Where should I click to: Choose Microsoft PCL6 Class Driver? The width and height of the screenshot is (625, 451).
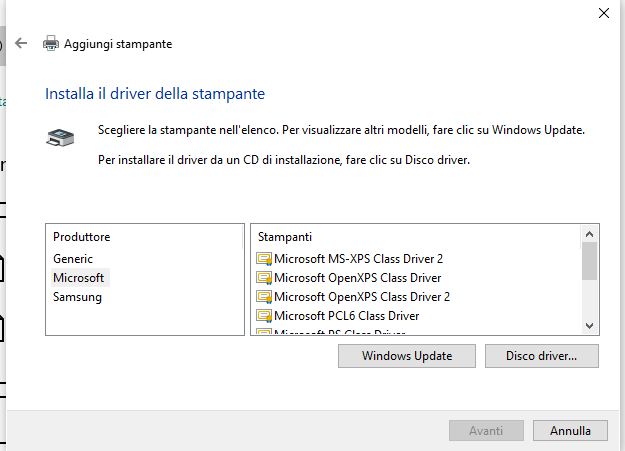(346, 316)
